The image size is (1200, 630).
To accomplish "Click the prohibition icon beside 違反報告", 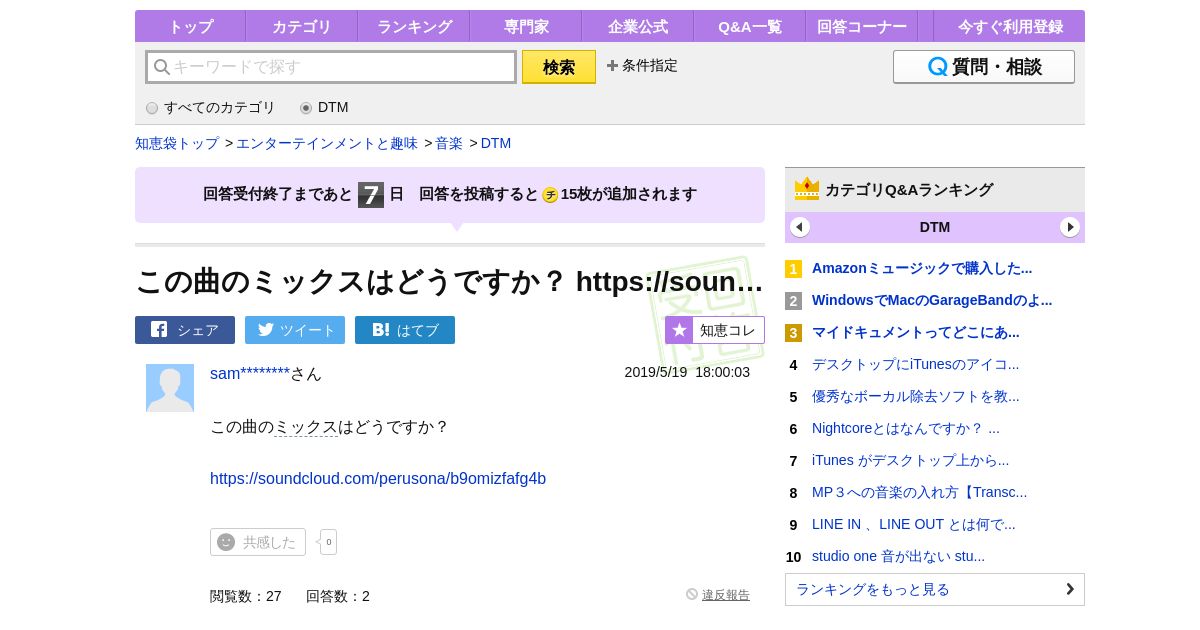I will click(x=692, y=594).
